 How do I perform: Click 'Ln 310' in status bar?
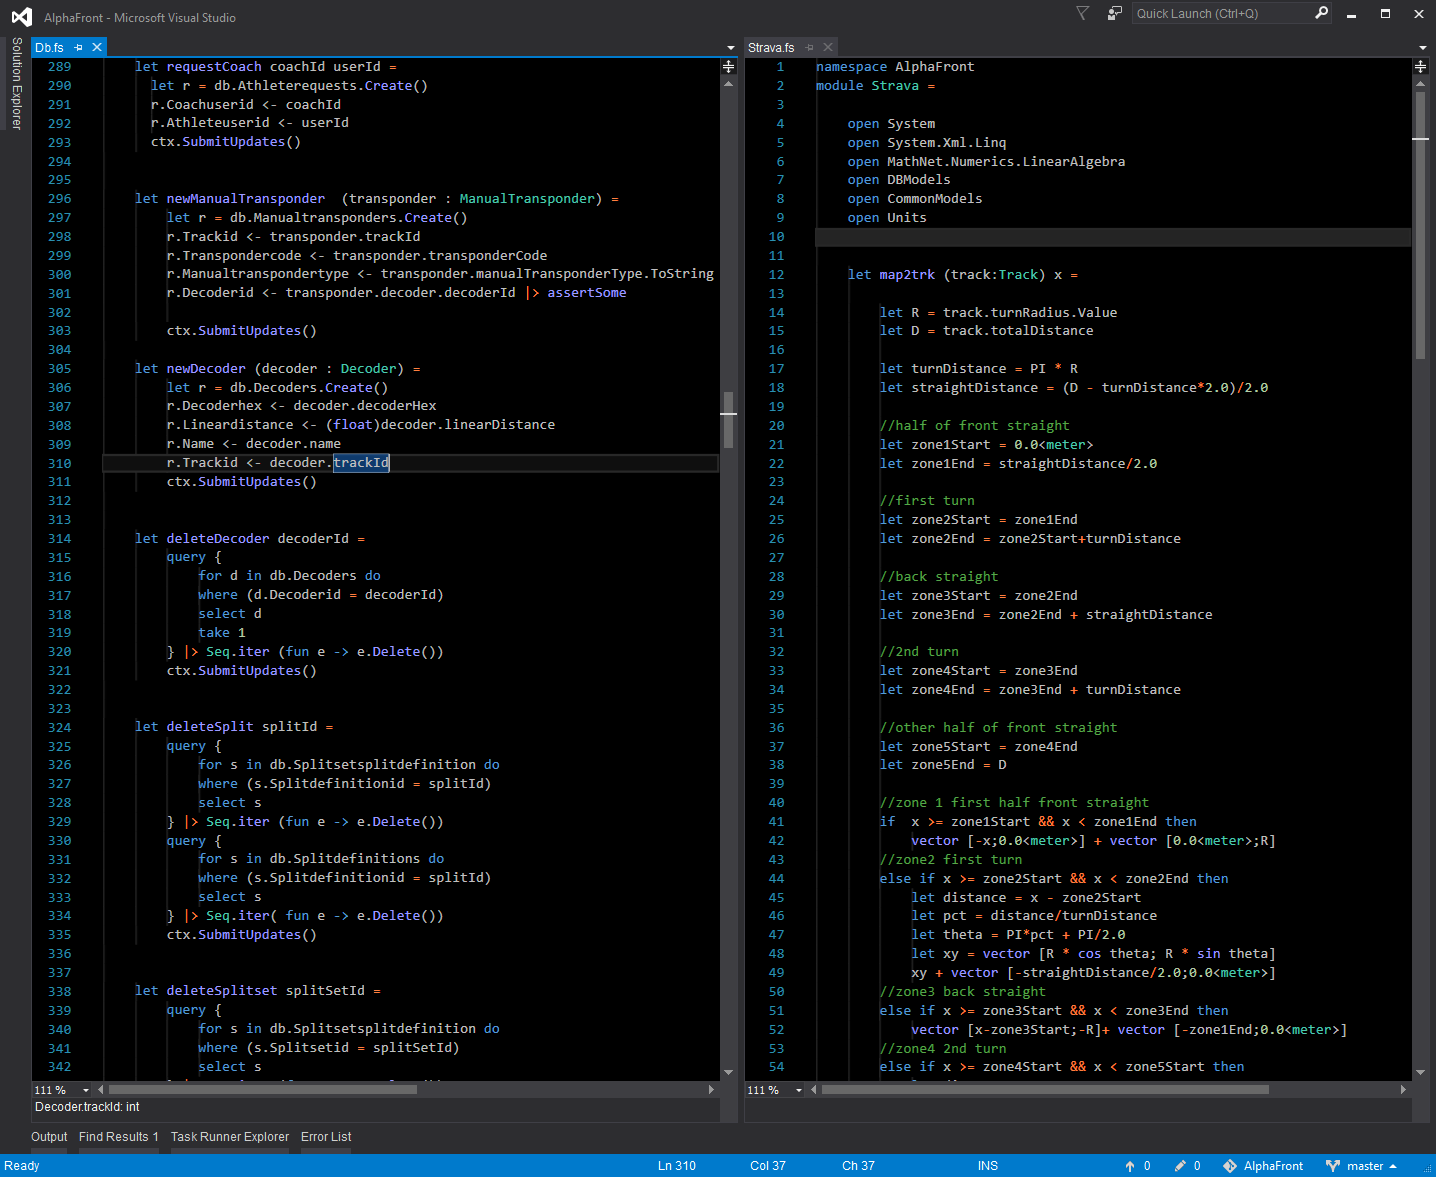point(677,1166)
